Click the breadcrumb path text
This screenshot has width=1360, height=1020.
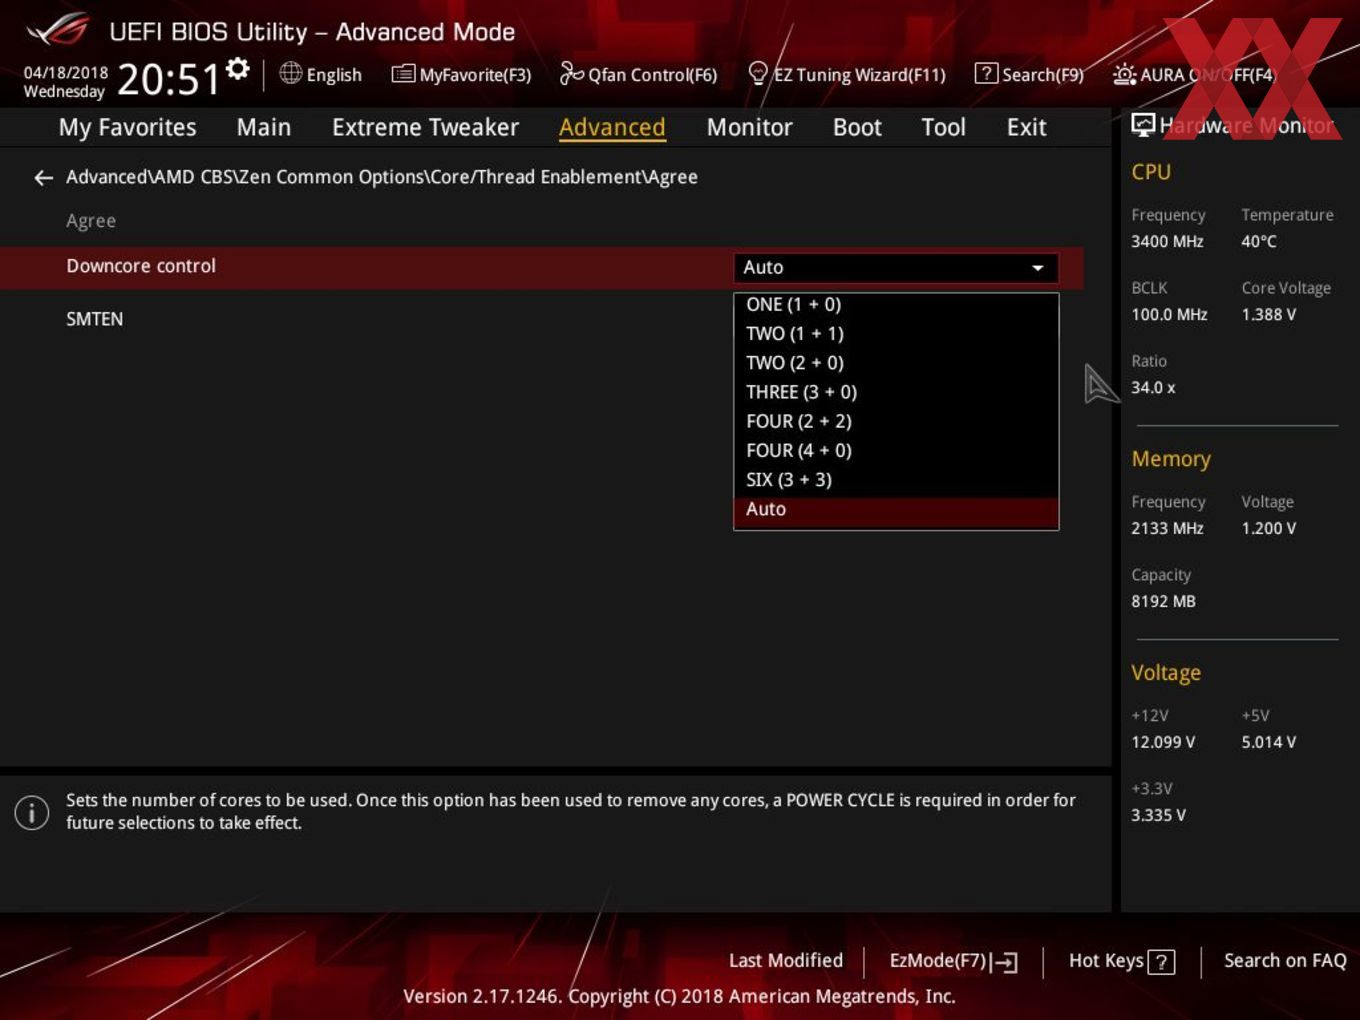[x=382, y=177]
